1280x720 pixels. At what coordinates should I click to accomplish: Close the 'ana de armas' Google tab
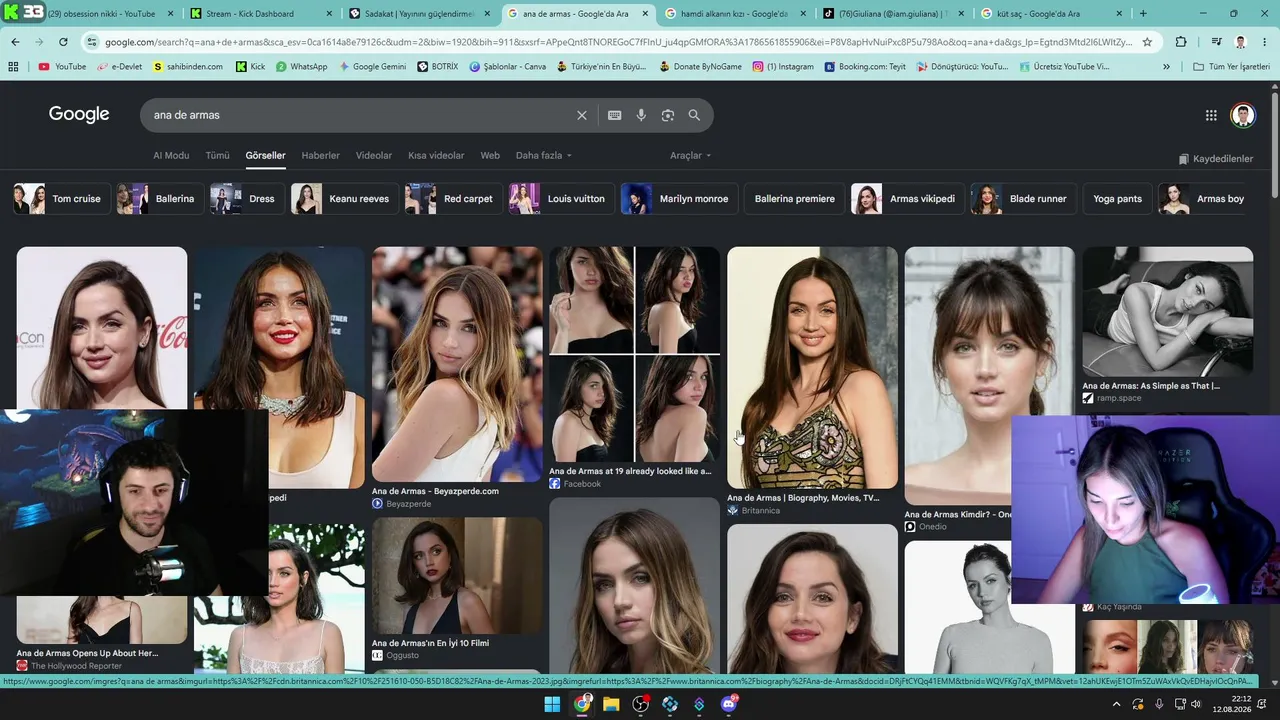tap(644, 14)
